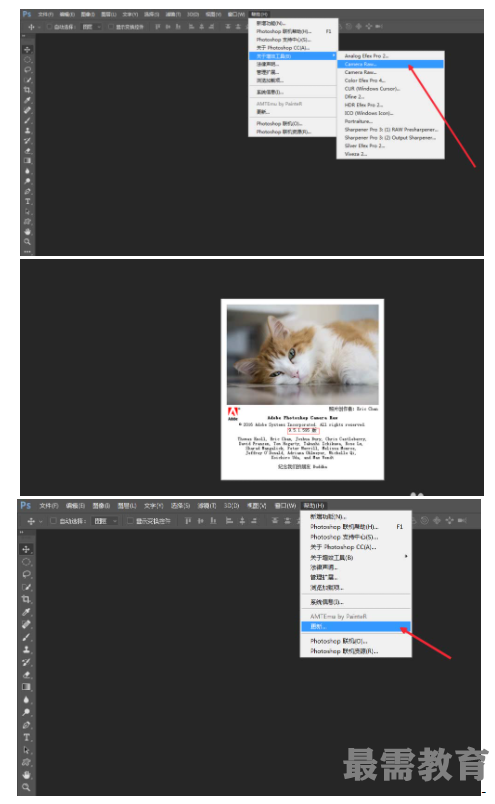Open the 图层 dropdown in lower options bar
Image resolution: width=495 pixels, height=804 pixels.
coord(105,521)
